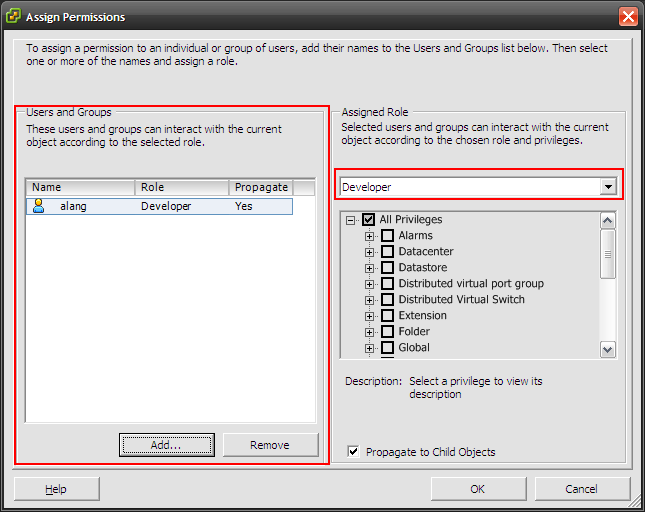Check the Alarms privilege checkbox
Screen dimensions: 645x512
point(387,235)
